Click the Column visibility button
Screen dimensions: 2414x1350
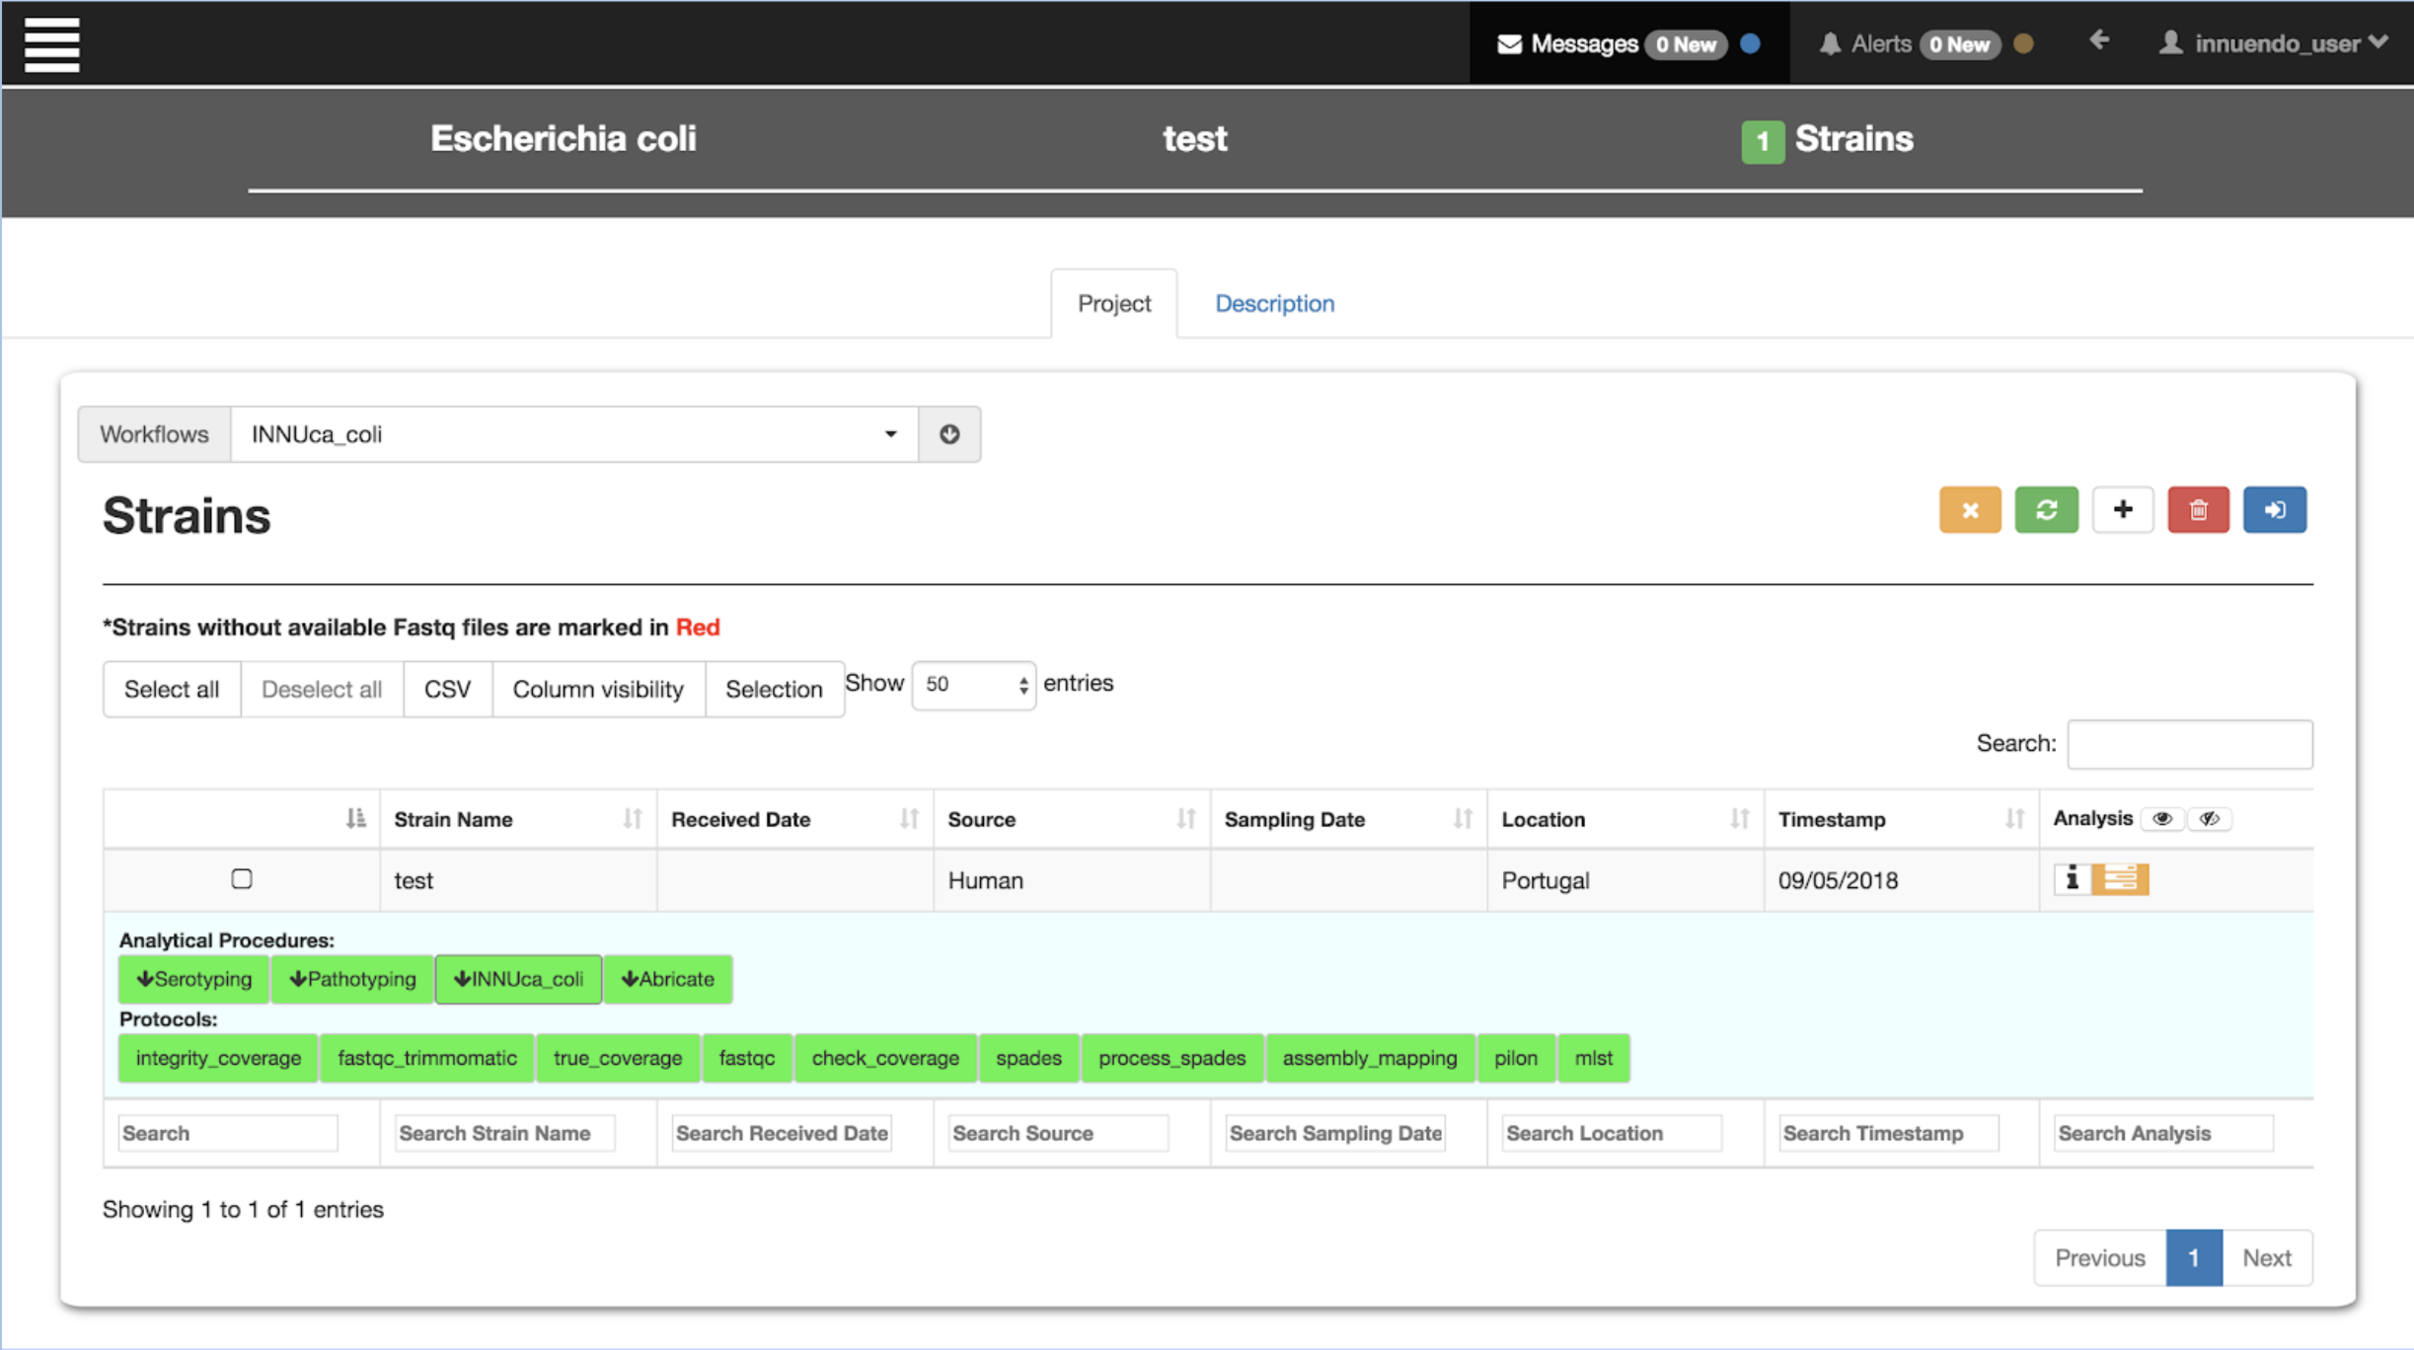[x=597, y=689]
